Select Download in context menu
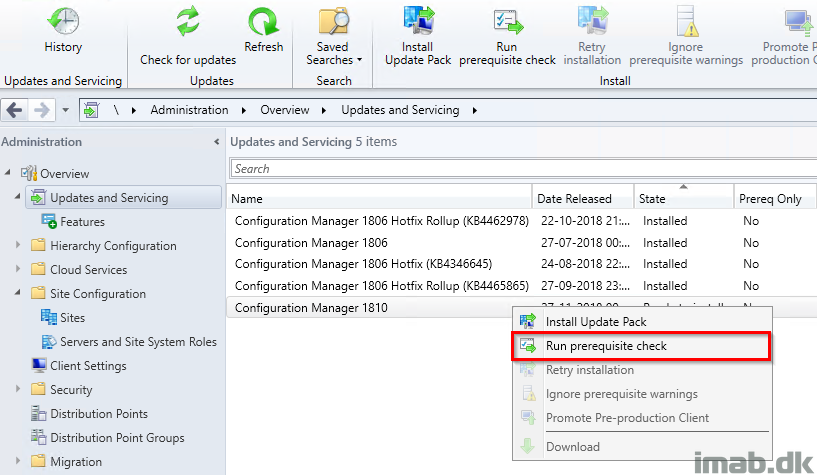Image resolution: width=817 pixels, height=475 pixels. coord(642,446)
